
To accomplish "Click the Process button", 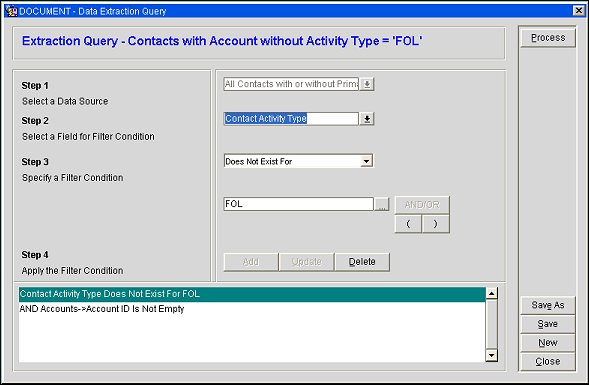I will coord(548,38).
